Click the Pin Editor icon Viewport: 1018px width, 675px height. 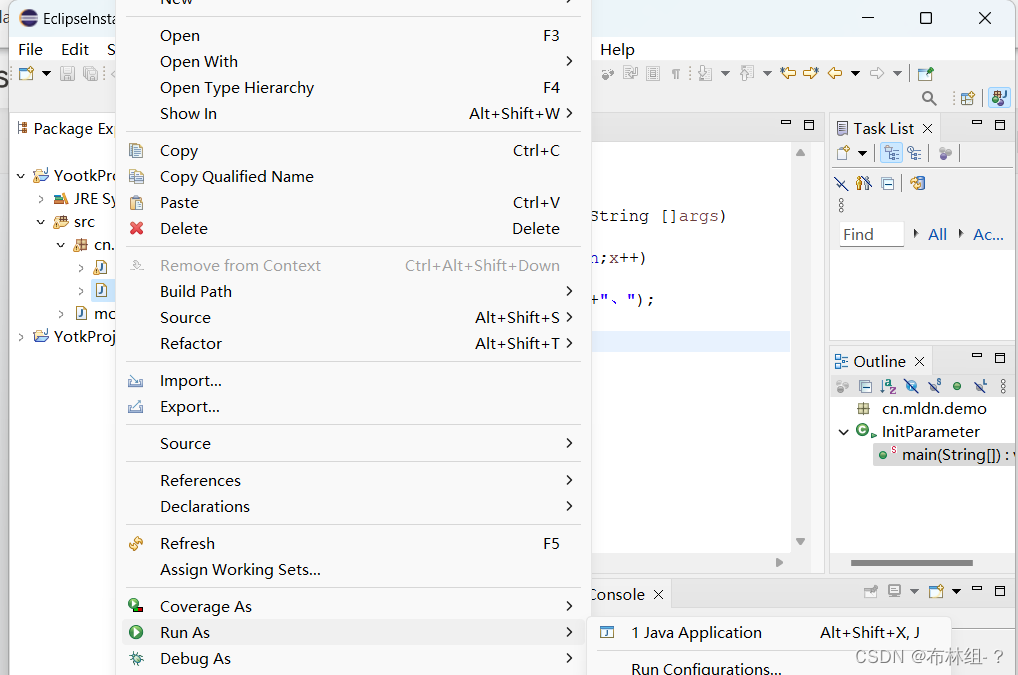[x=926, y=73]
